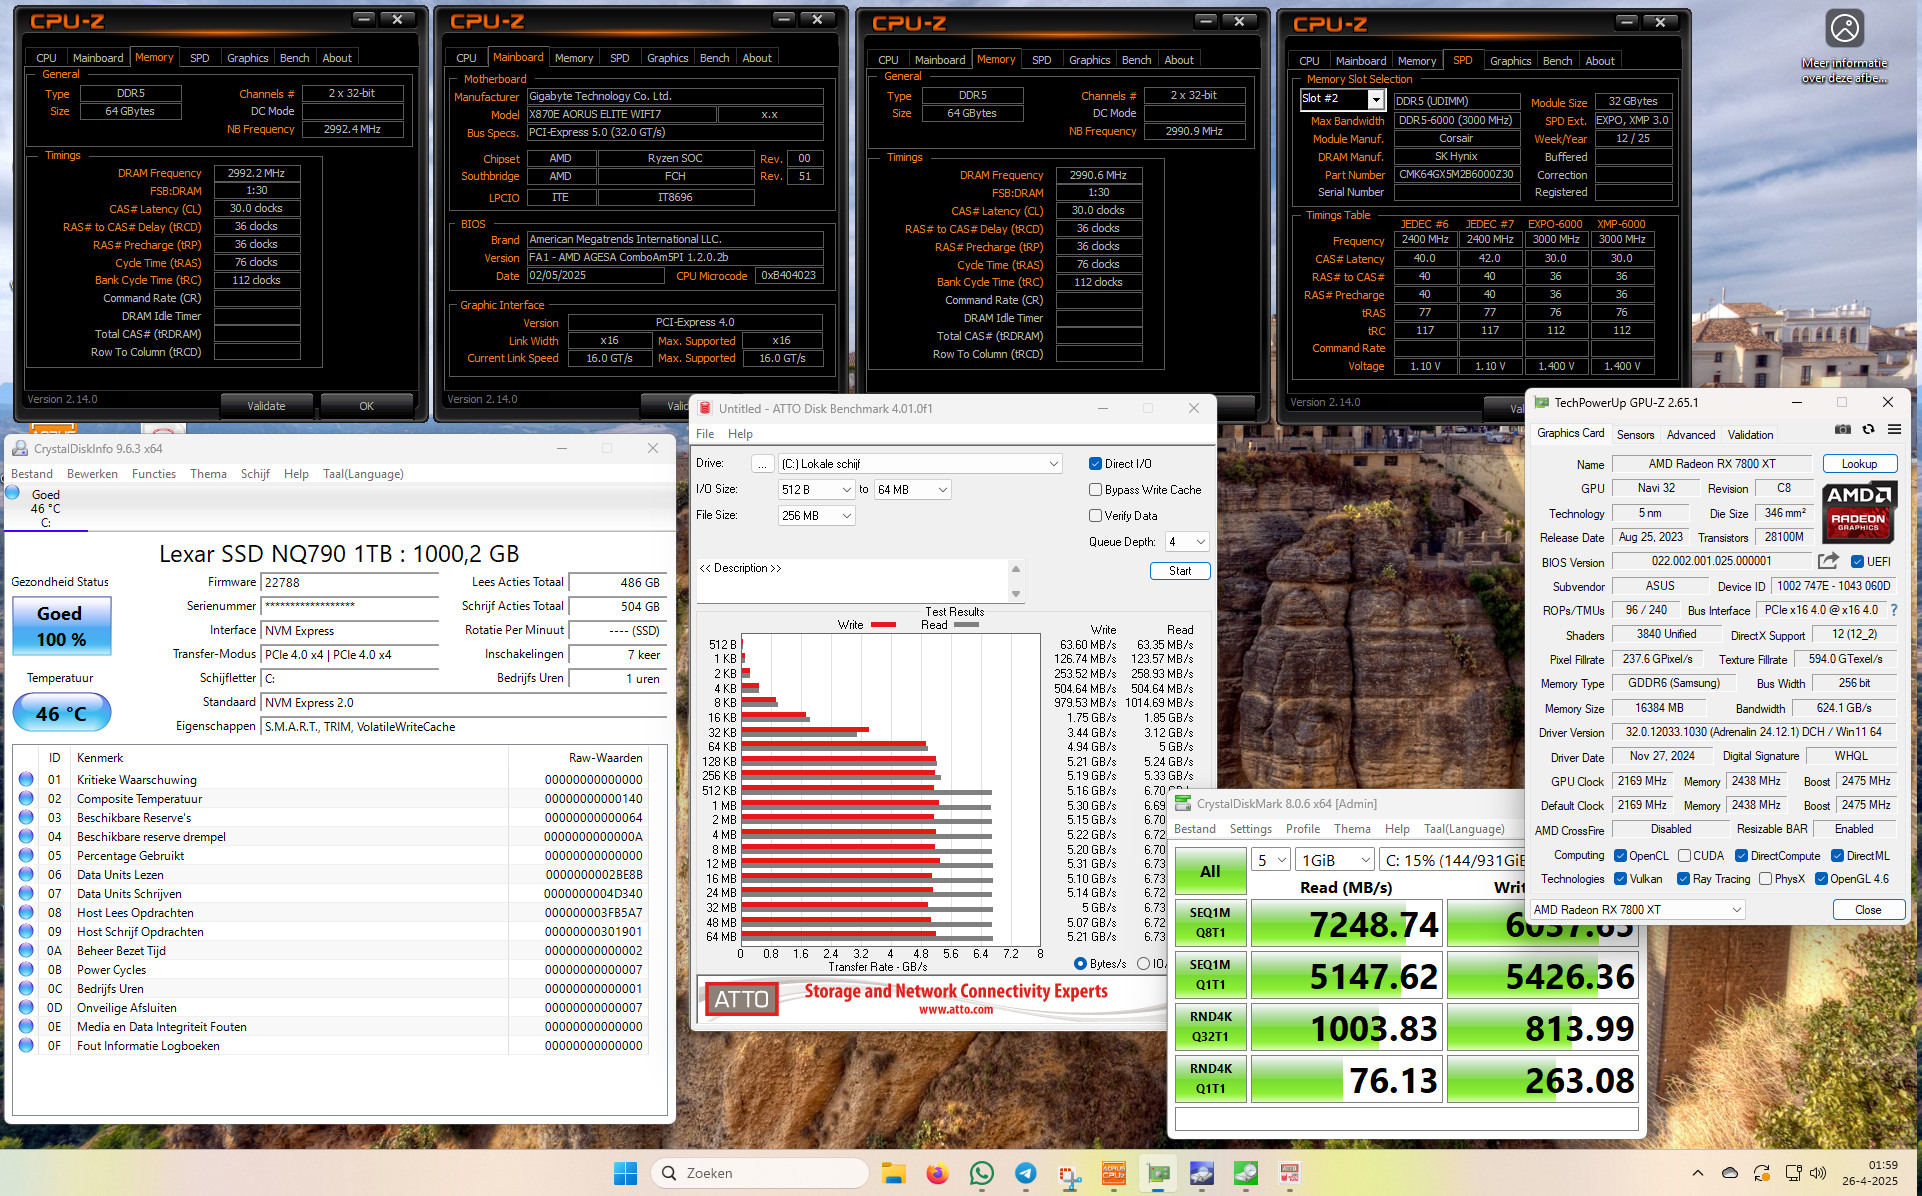
Task: Open the Schijf menu in CrystalDiskInfo
Action: point(255,473)
